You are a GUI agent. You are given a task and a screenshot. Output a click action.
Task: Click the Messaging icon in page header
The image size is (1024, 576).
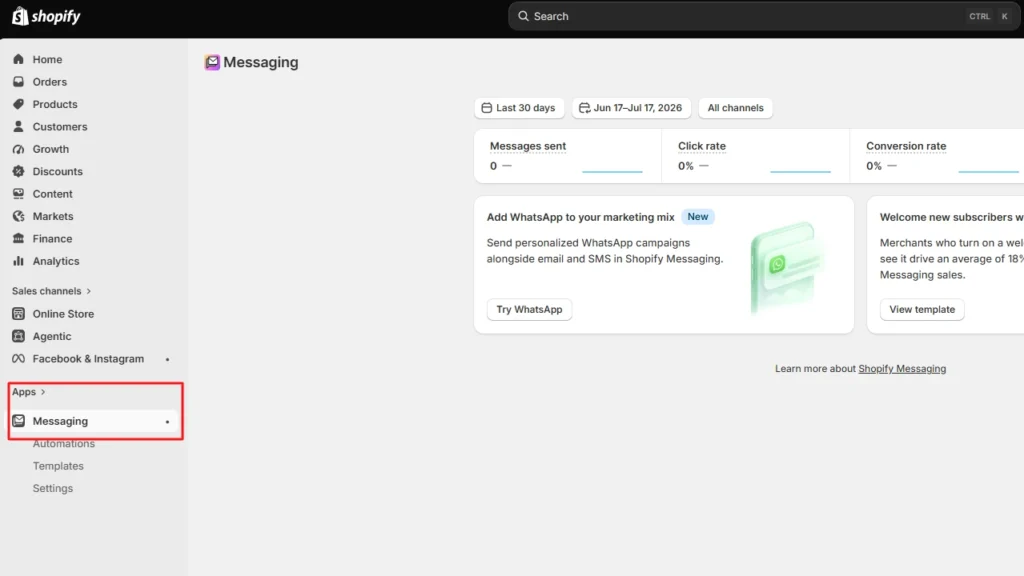pos(212,62)
